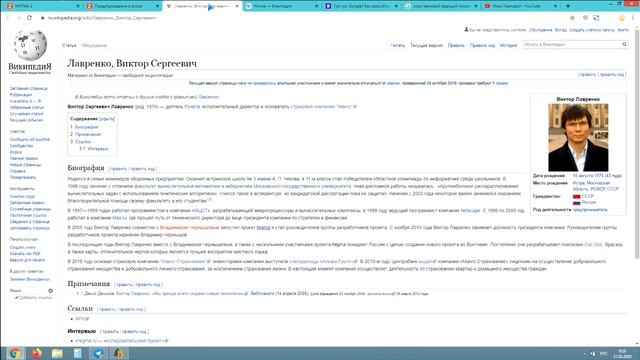640x360 pixels.
Task: Click предприниматель link in infobox
Action: pyautogui.click(x=590, y=209)
